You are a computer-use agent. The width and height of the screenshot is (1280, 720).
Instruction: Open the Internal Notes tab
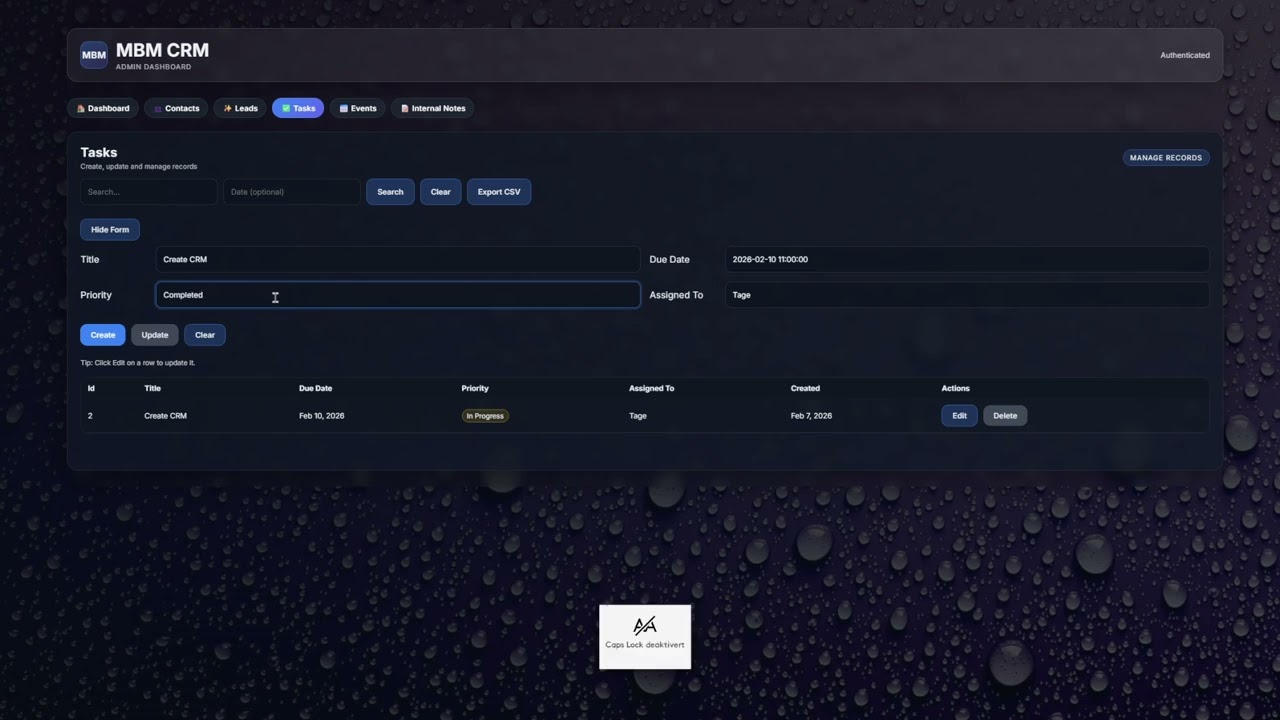click(x=433, y=108)
